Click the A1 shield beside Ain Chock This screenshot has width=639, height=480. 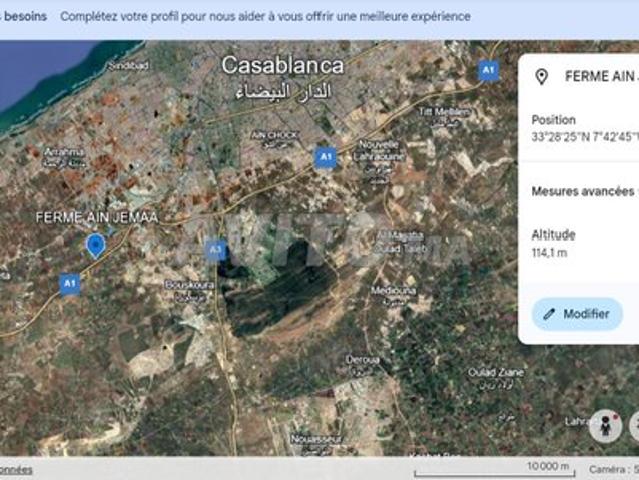[325, 157]
